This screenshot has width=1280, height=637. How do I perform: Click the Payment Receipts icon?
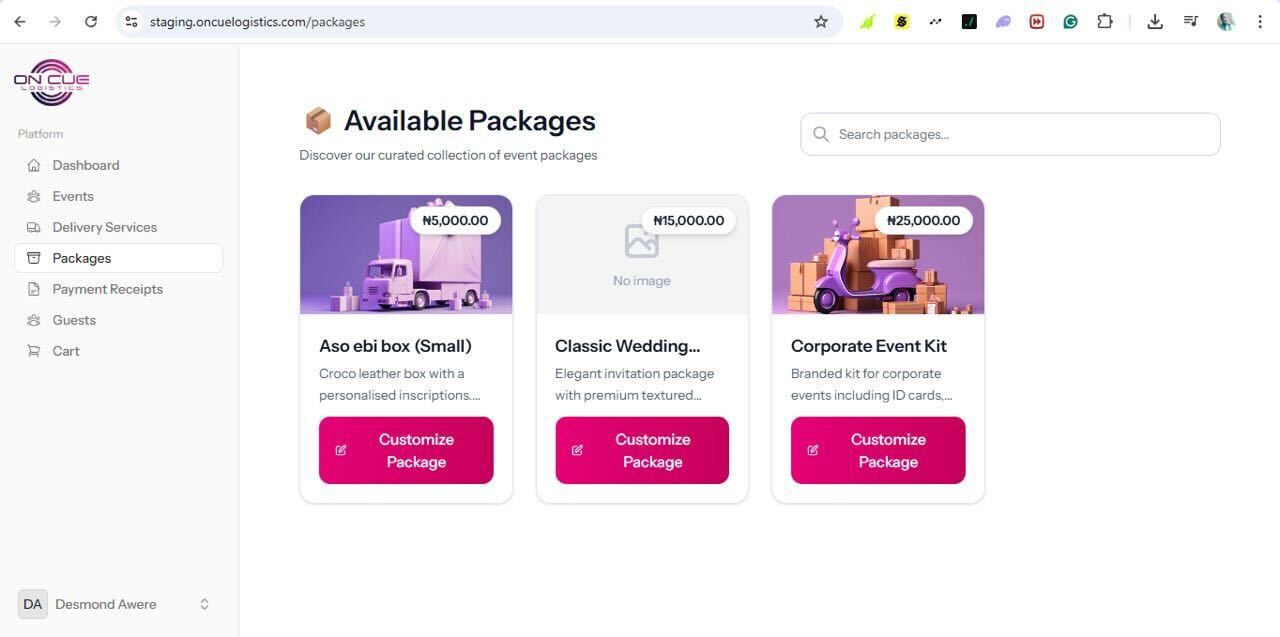click(34, 289)
